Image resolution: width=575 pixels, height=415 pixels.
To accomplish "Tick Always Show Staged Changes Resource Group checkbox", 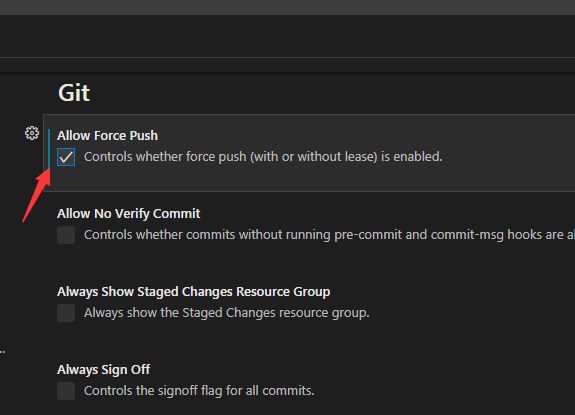I will point(66,313).
